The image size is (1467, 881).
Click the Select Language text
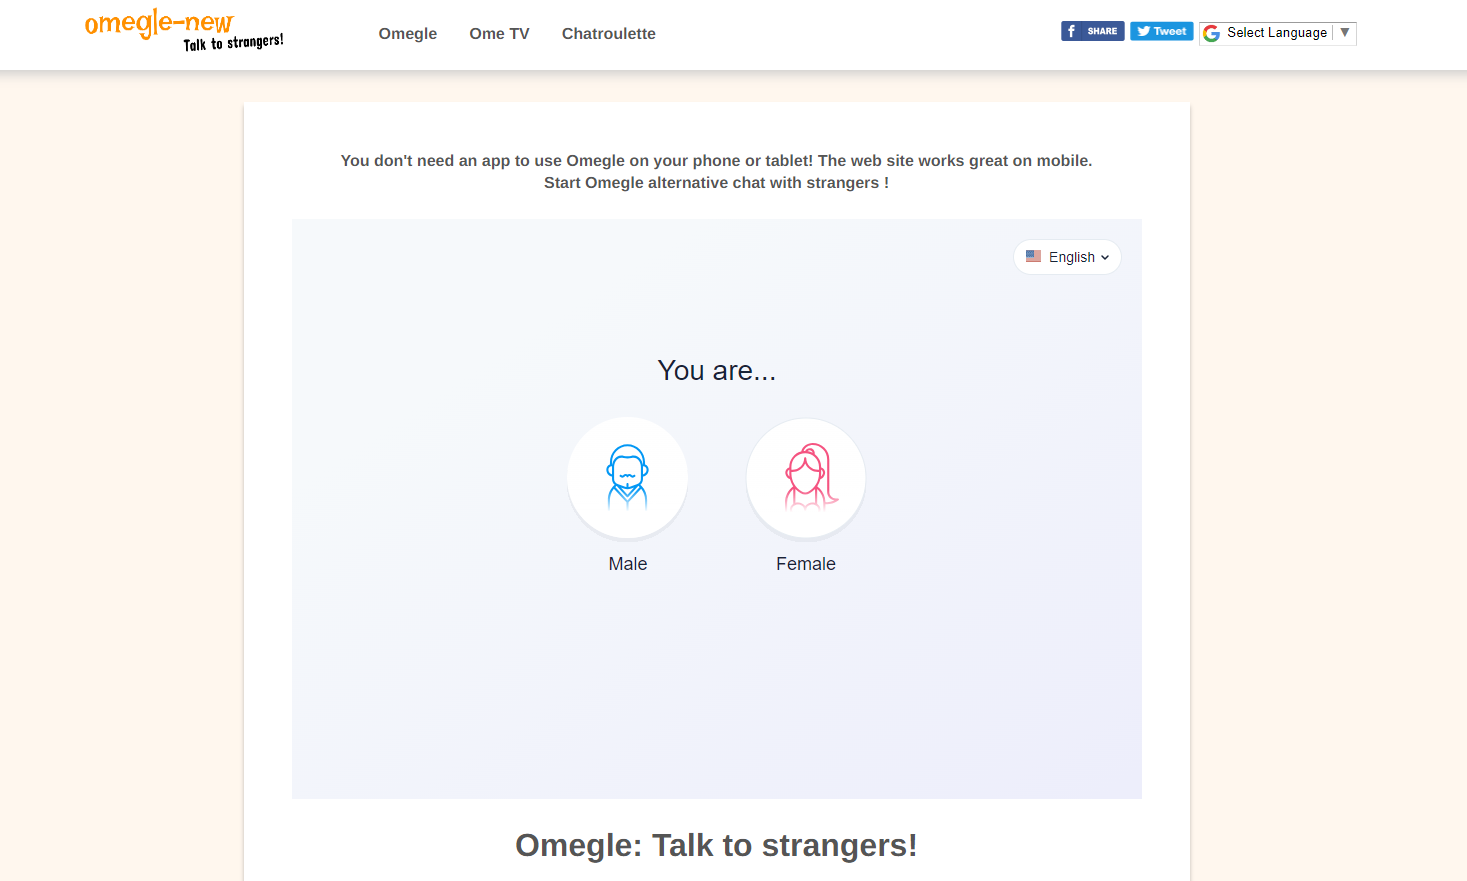point(1276,33)
